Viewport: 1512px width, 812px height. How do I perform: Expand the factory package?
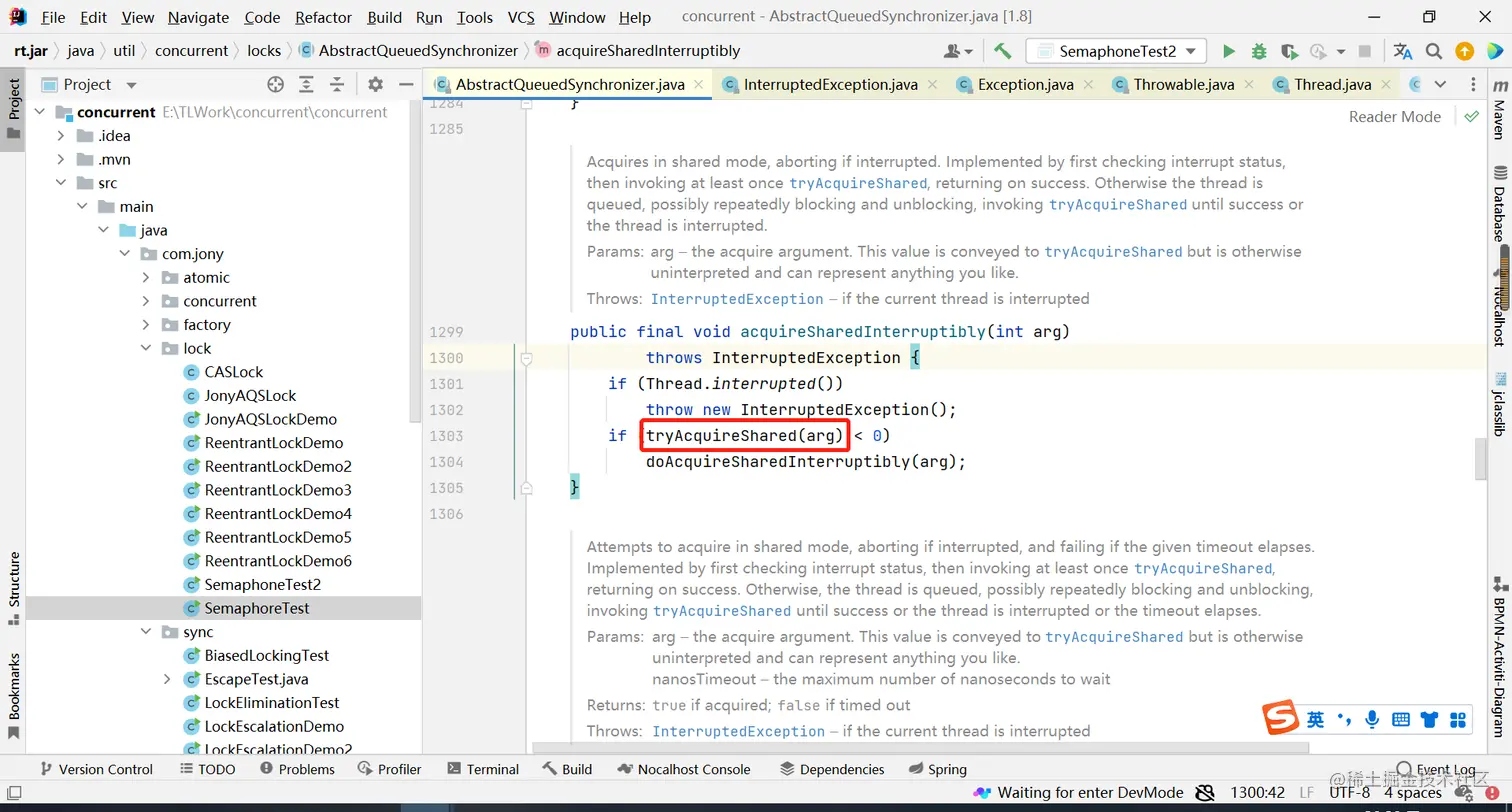(146, 325)
